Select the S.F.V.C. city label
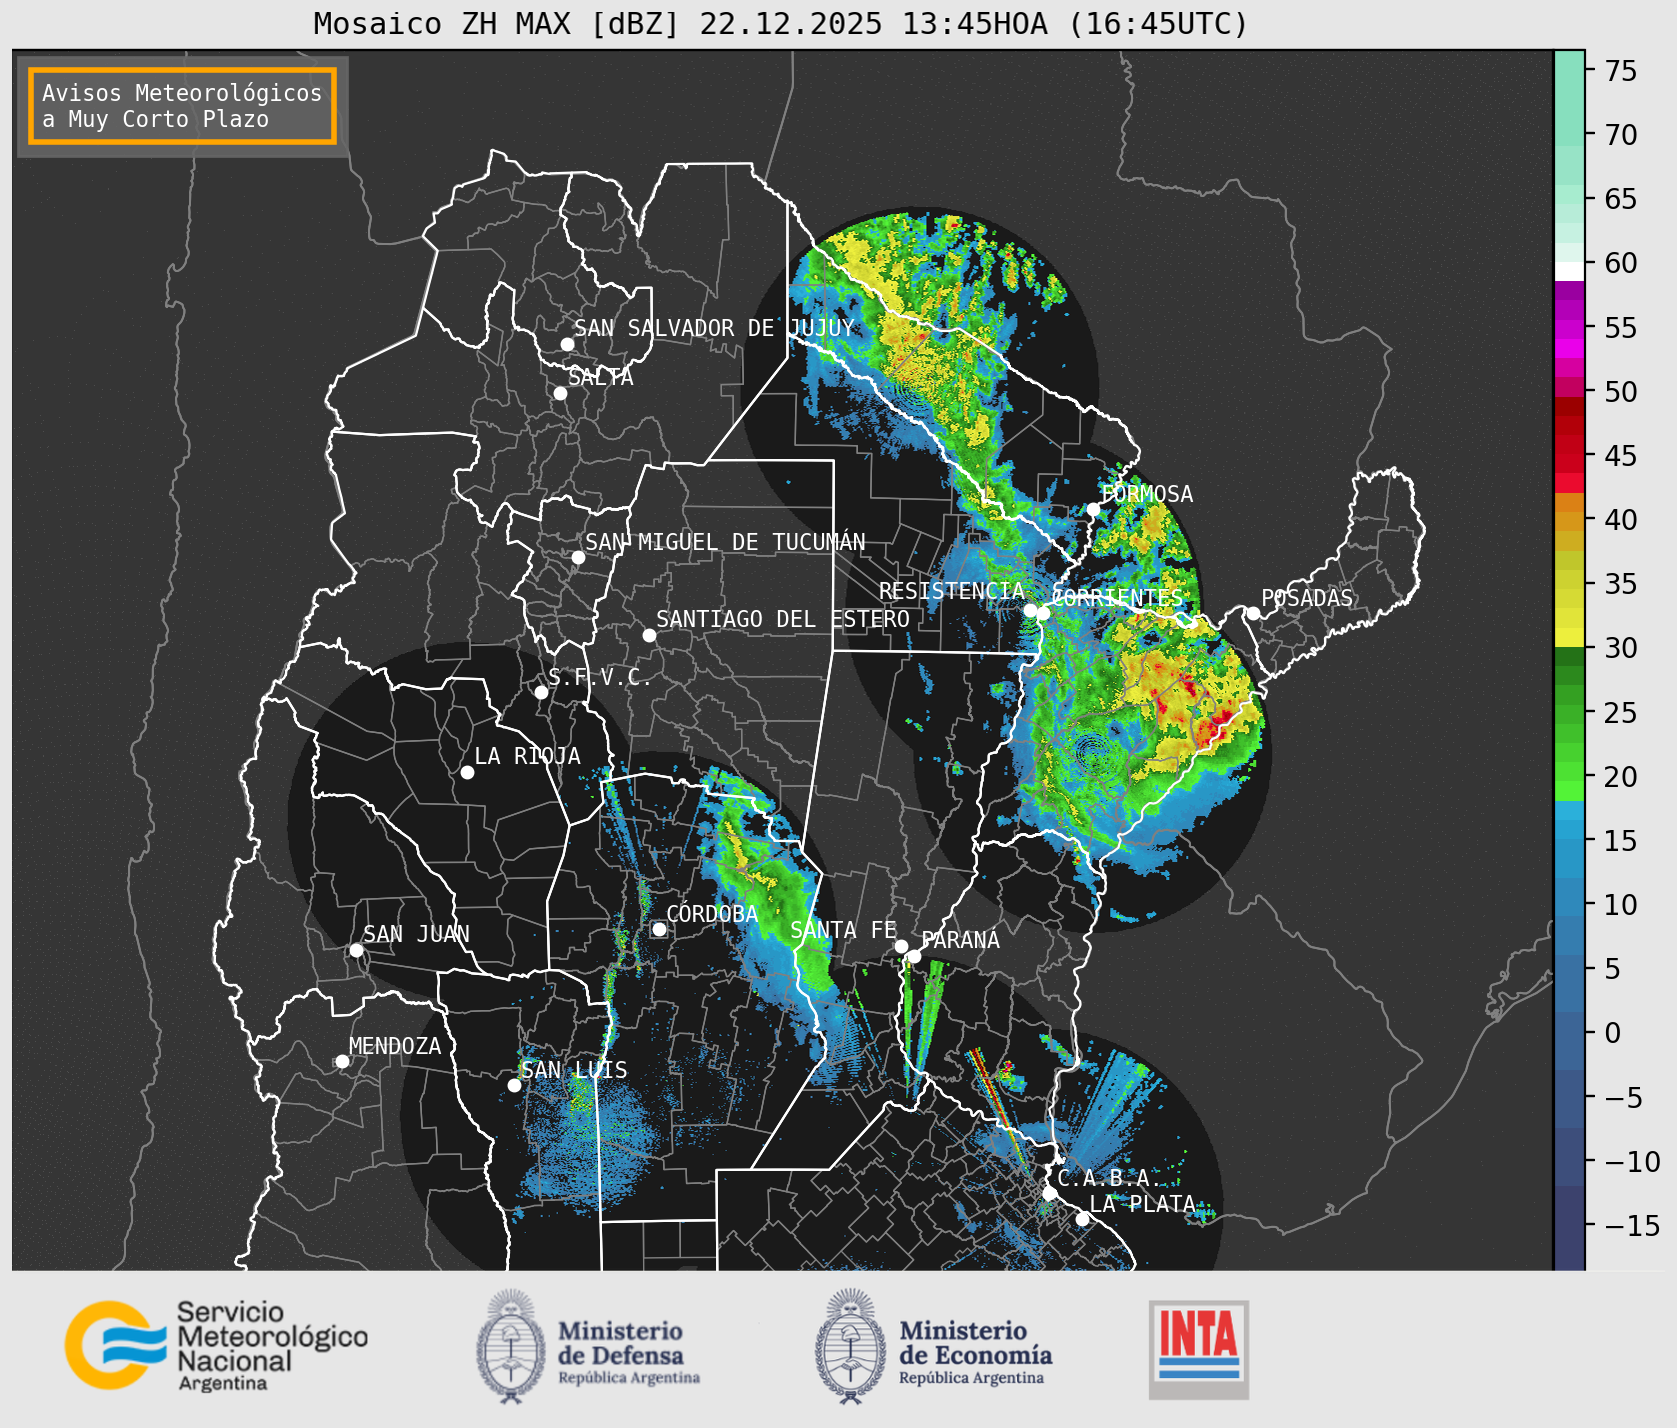Screen dimensions: 1677x1428 click(x=600, y=677)
